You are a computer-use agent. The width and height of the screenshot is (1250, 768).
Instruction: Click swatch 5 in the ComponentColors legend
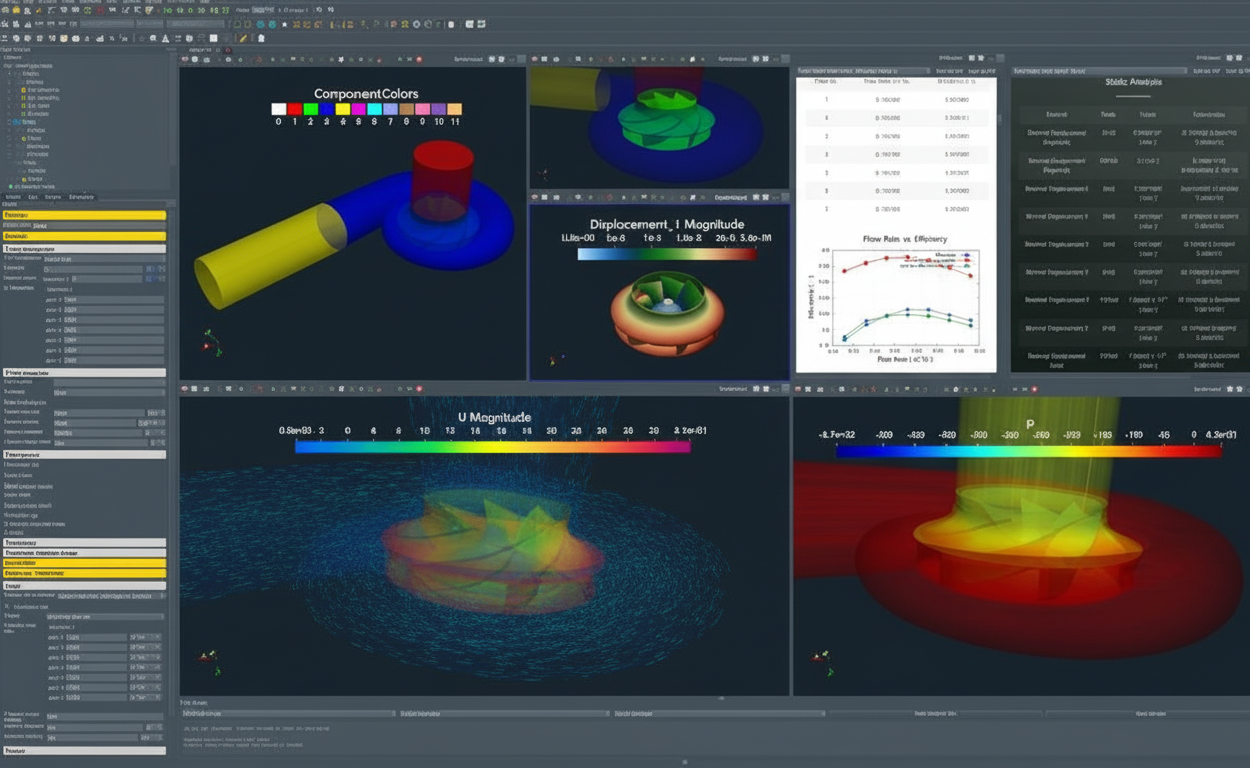pos(361,107)
